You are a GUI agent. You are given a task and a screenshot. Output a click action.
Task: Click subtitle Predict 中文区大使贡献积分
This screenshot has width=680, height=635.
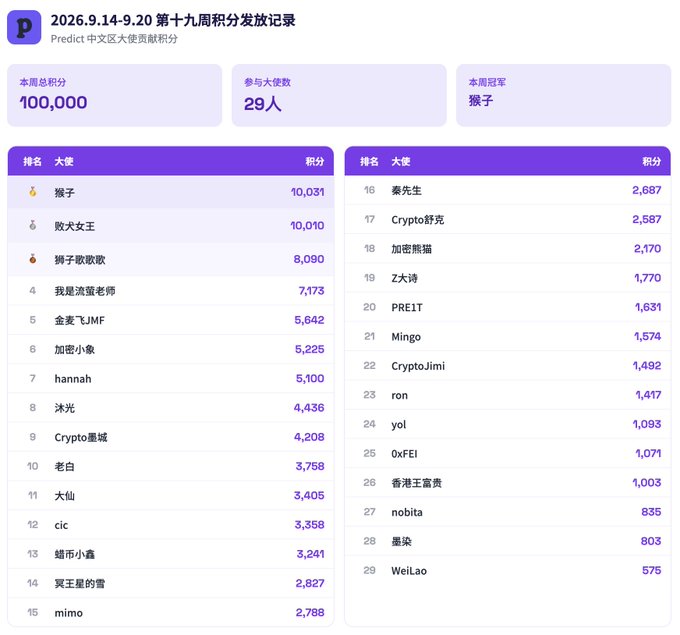[x=114, y=39]
